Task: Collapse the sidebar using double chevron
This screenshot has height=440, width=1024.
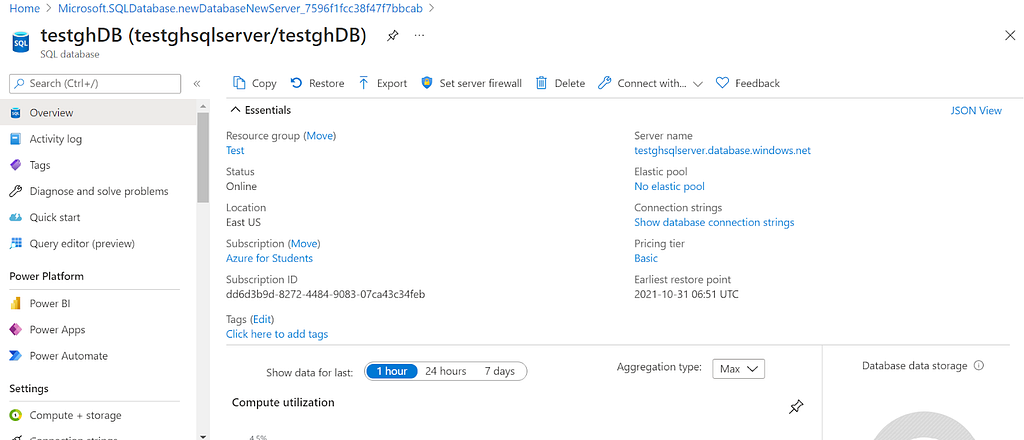Action: [197, 84]
